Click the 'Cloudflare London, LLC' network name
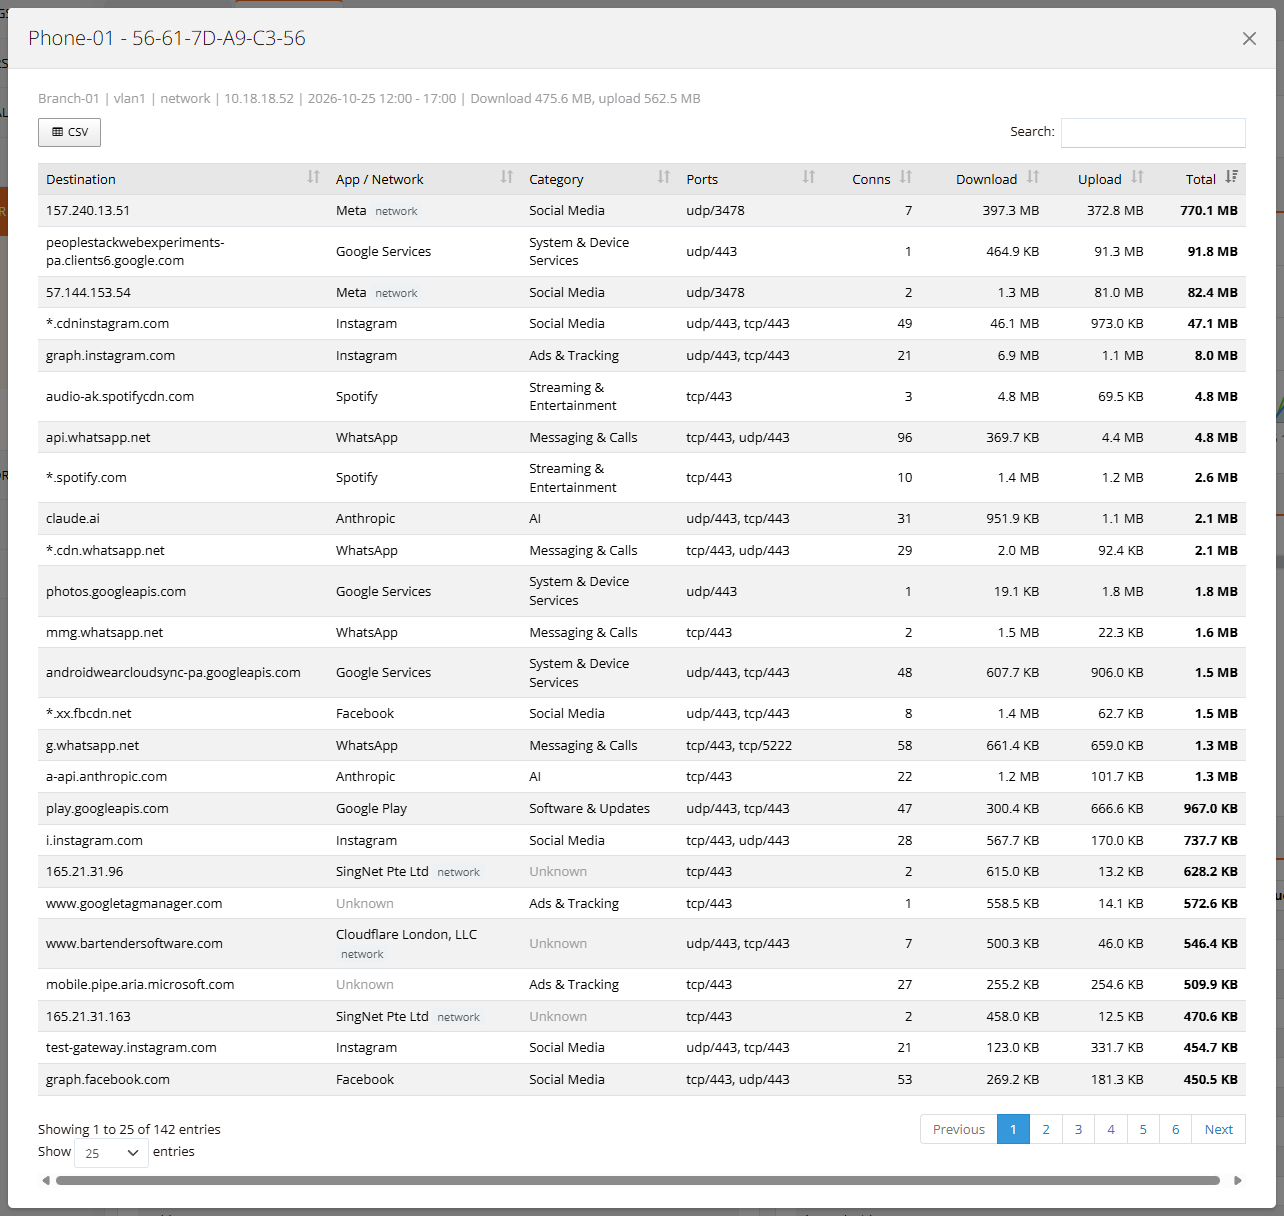Screen dimensions: 1284x1216 pos(406,934)
